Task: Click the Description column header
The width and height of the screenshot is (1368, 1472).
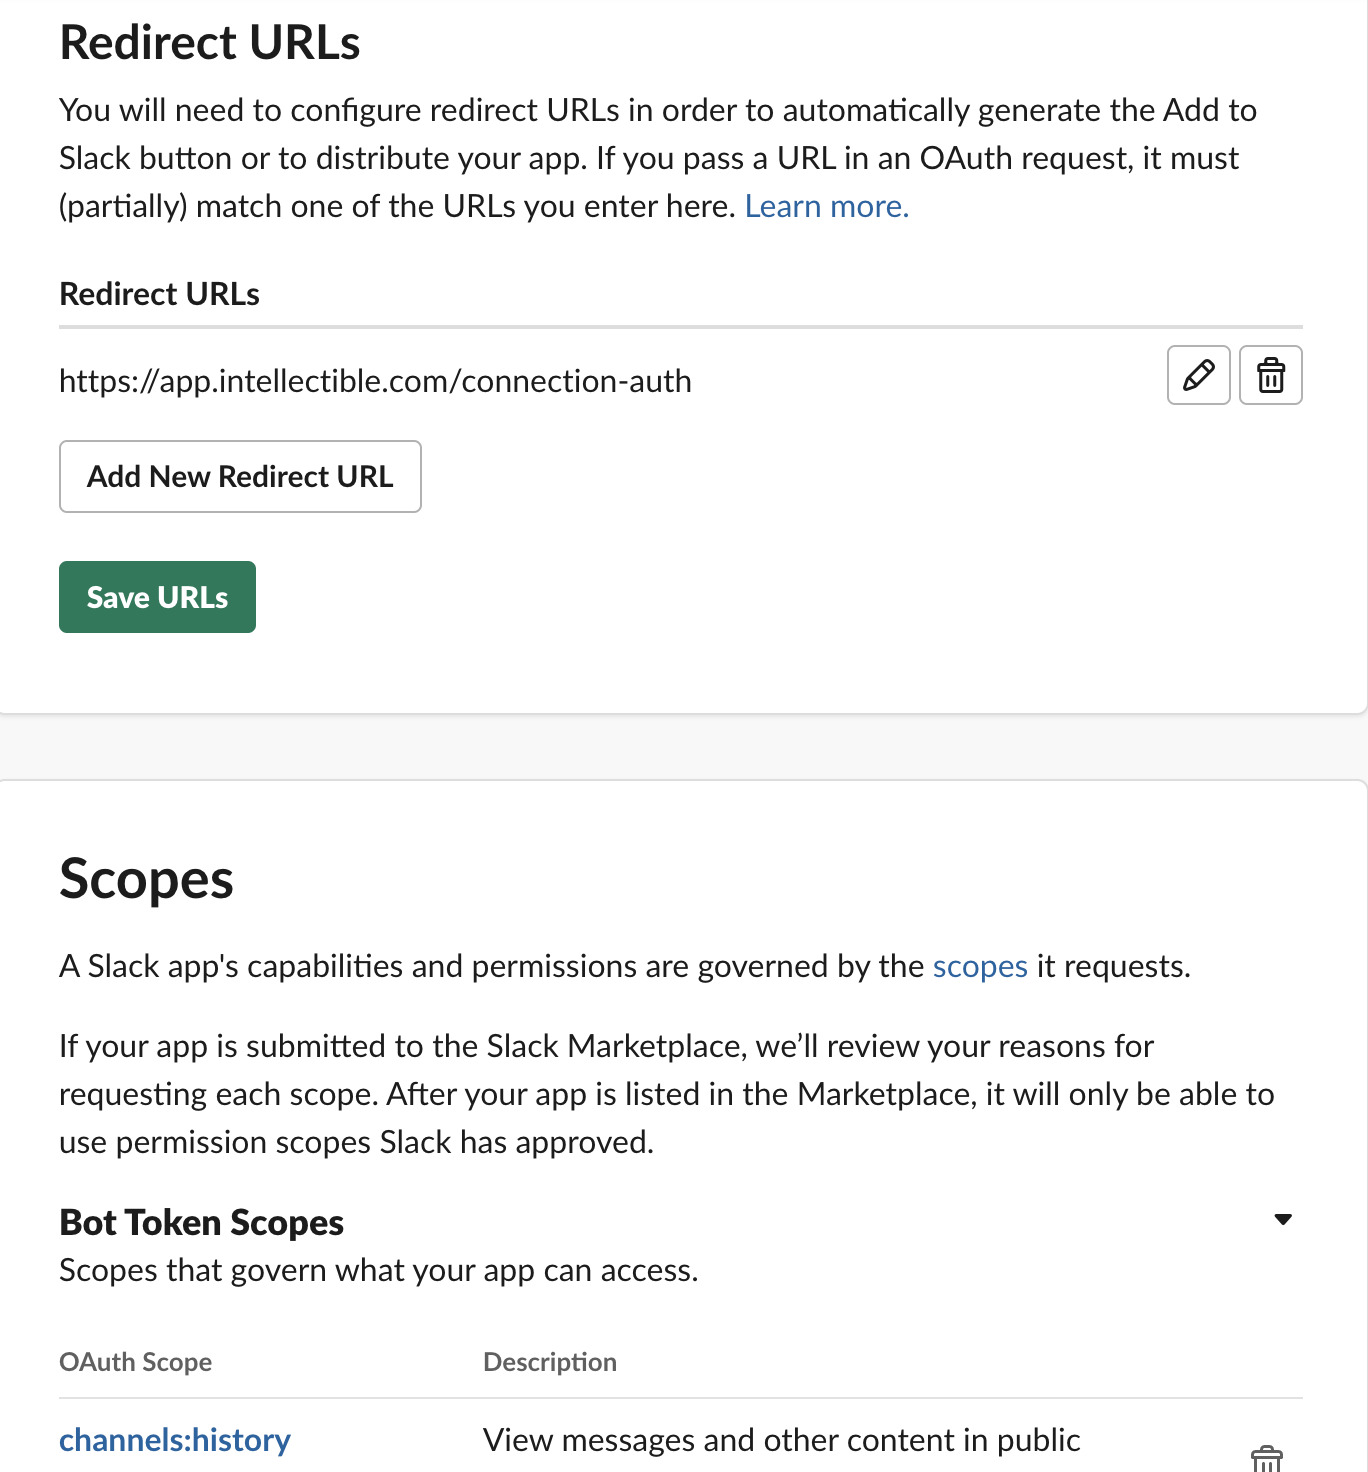Action: 549,1361
